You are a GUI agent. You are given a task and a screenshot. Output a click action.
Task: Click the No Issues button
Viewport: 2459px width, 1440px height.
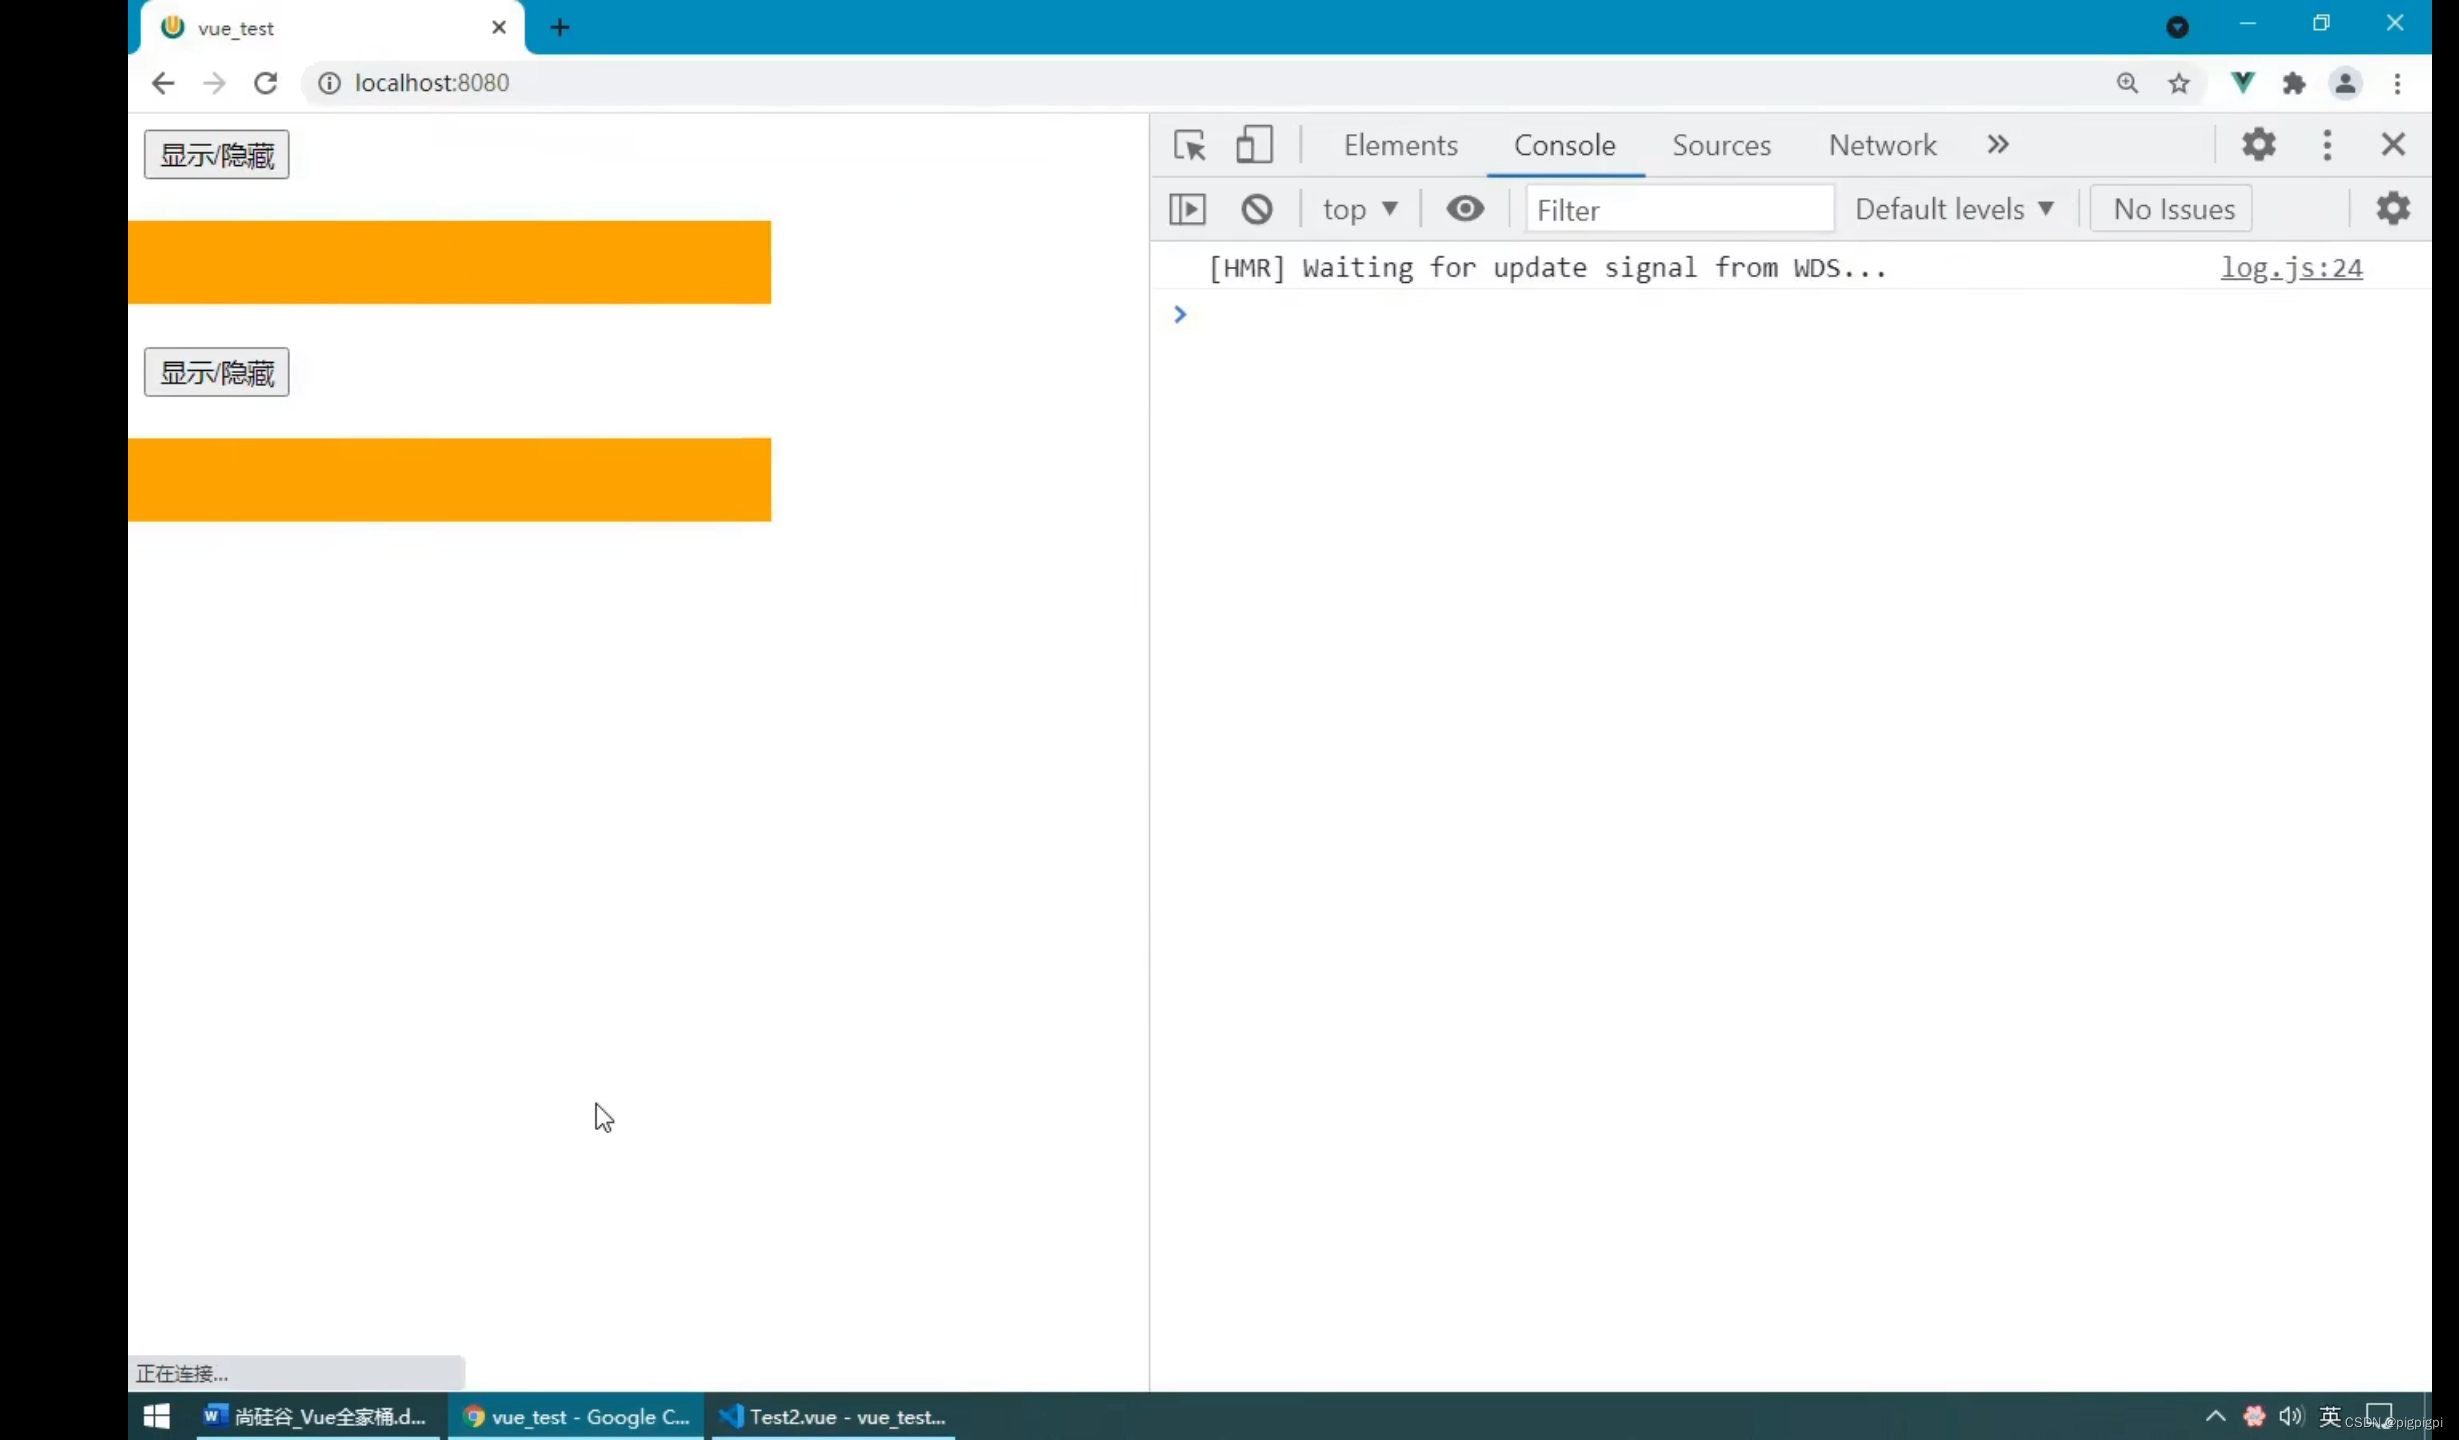[2171, 209]
